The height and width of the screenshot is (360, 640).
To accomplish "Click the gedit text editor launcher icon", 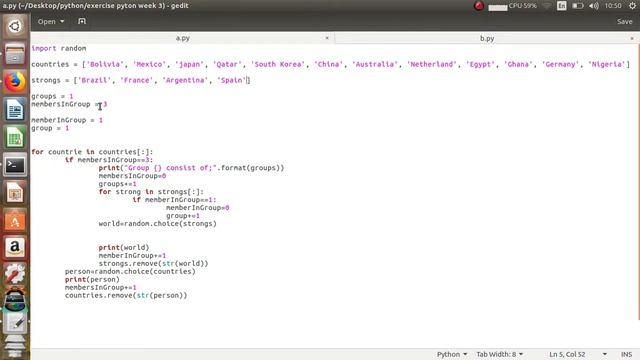I will [15, 323].
